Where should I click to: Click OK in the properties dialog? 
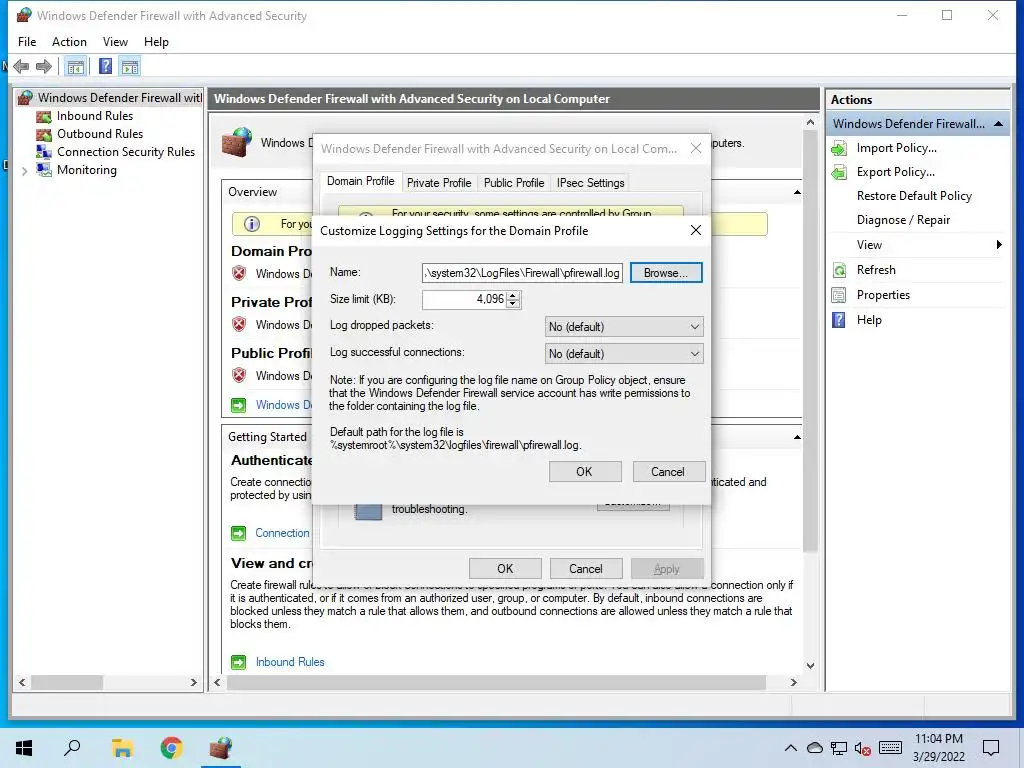(x=505, y=569)
